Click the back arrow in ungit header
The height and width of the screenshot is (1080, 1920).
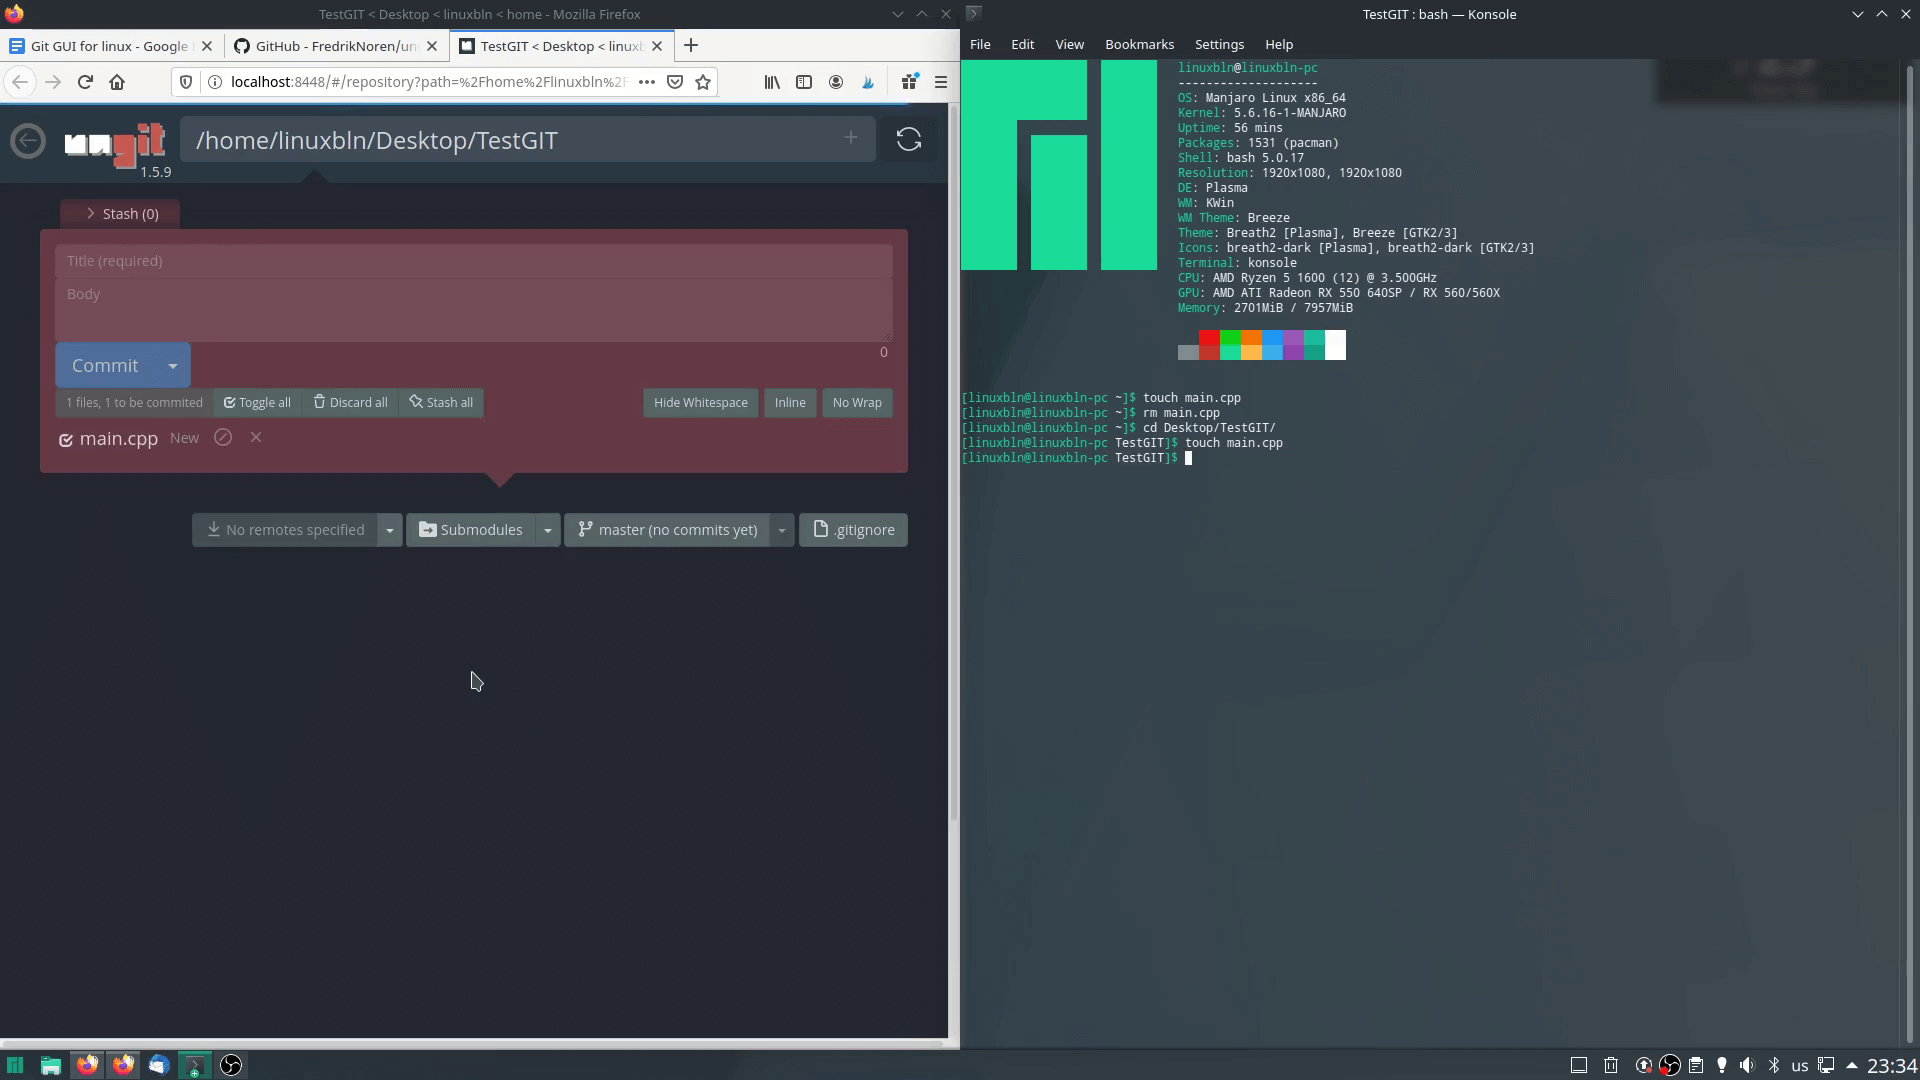point(28,141)
